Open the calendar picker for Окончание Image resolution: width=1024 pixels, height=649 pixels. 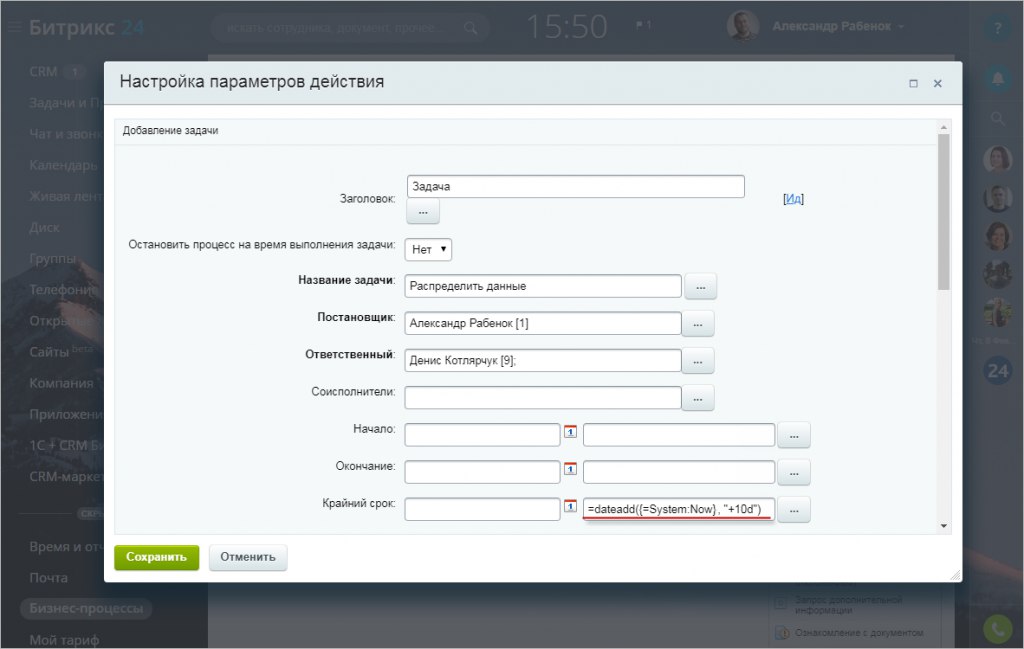point(570,469)
